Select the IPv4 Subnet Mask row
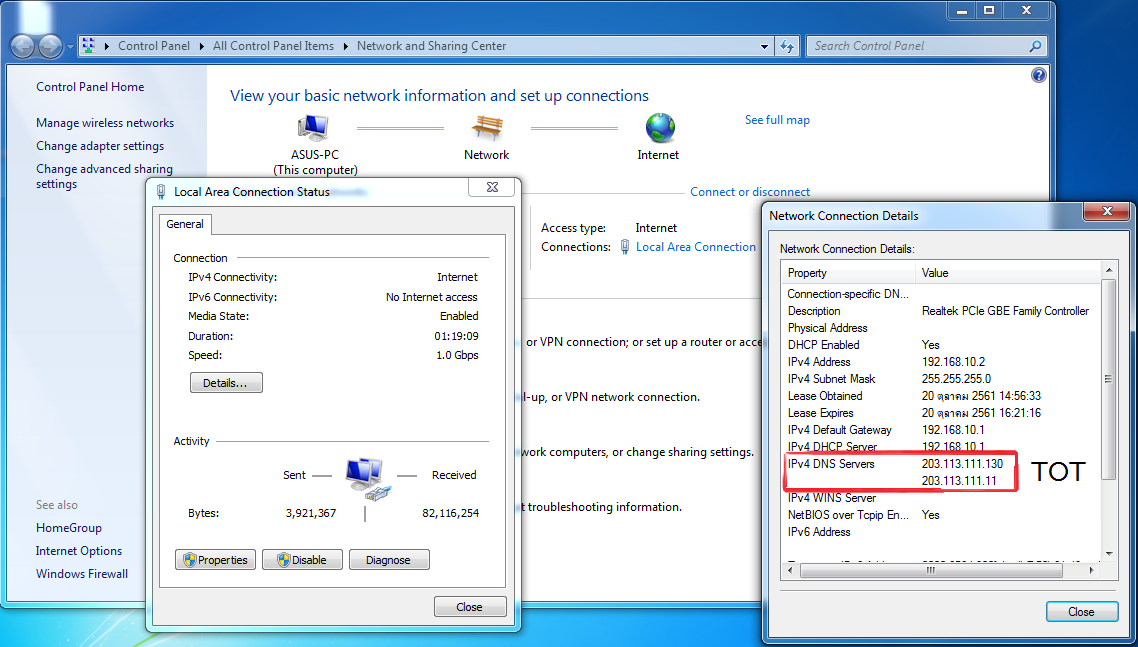This screenshot has width=1138, height=647. click(940, 379)
